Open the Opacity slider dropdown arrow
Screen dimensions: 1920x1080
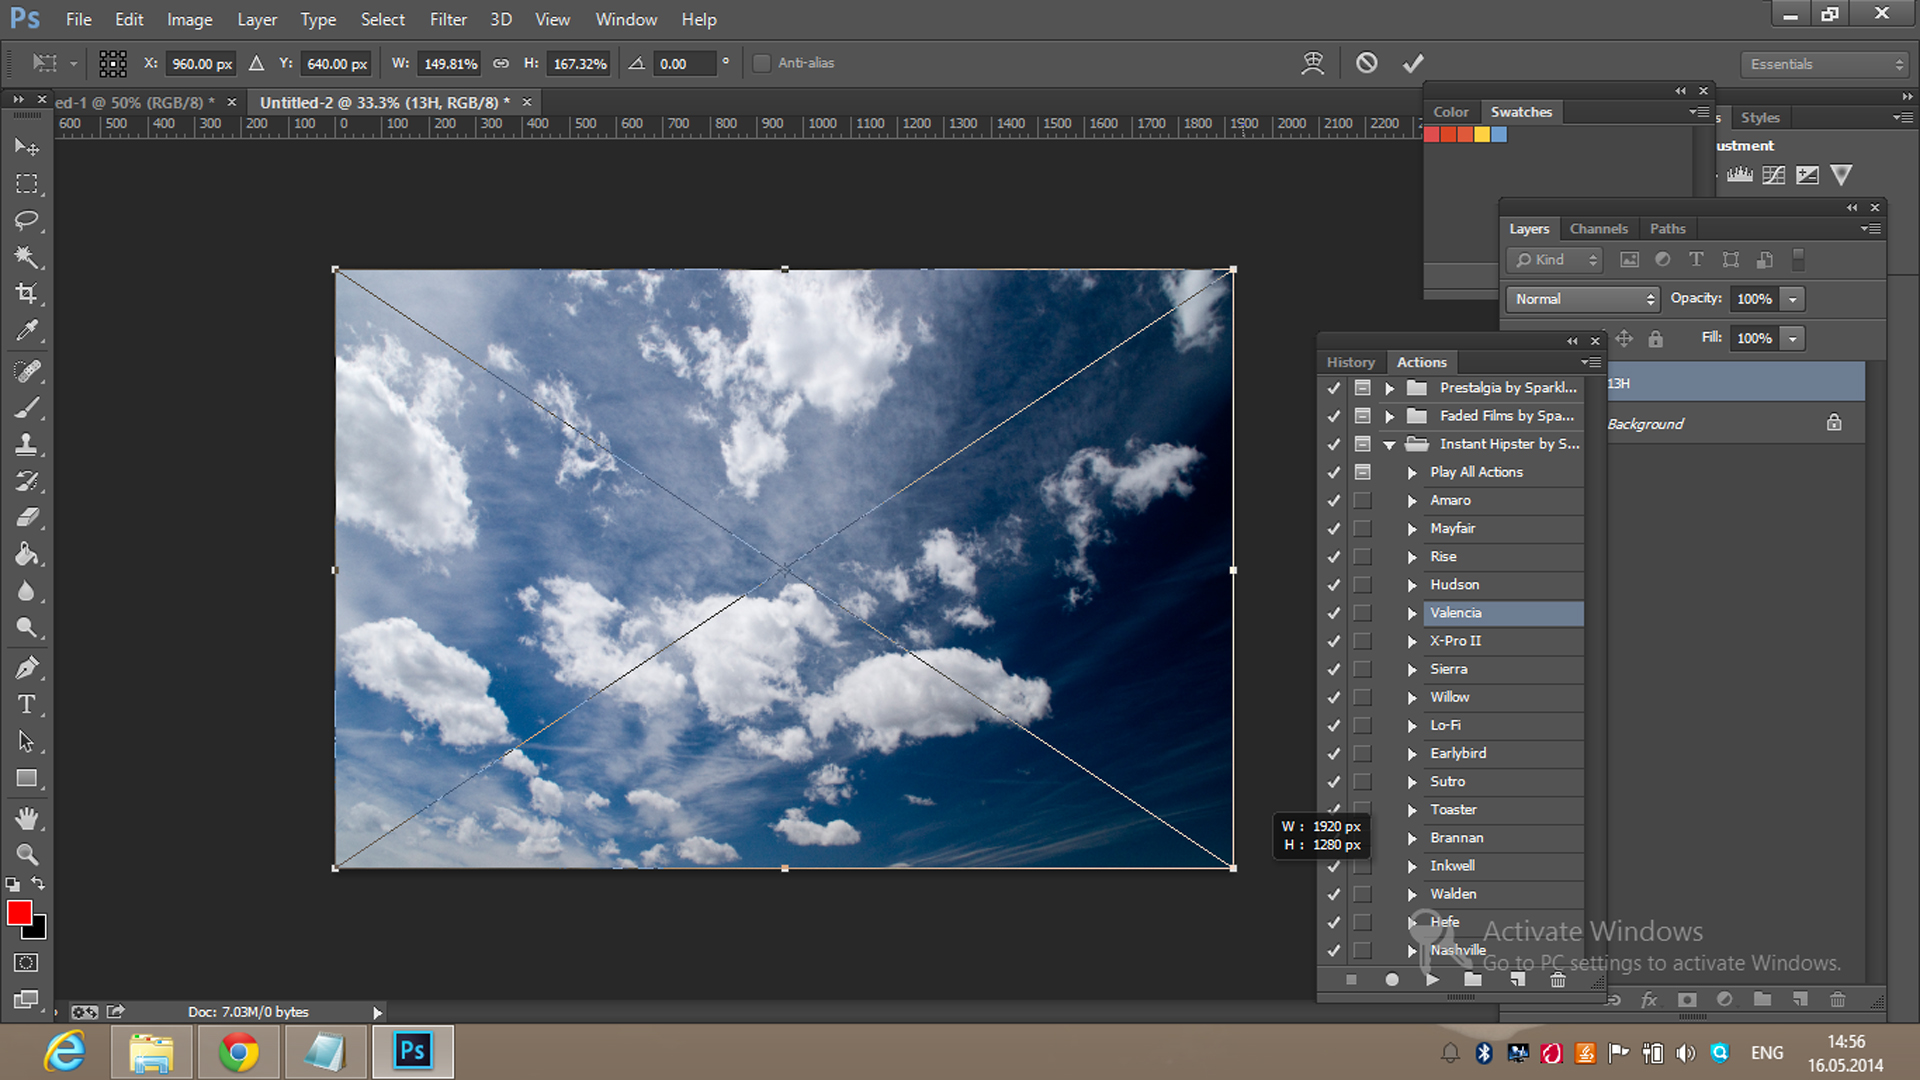coord(1793,299)
